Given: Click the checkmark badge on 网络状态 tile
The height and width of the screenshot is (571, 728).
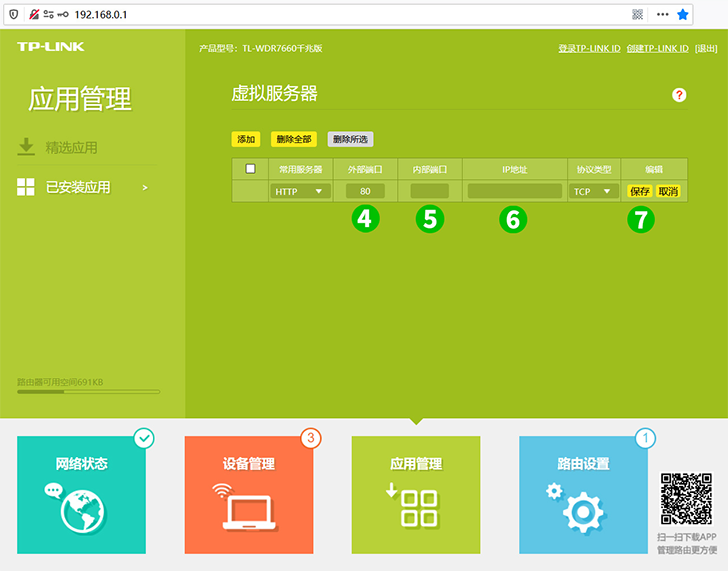Looking at the screenshot, I should [144, 438].
